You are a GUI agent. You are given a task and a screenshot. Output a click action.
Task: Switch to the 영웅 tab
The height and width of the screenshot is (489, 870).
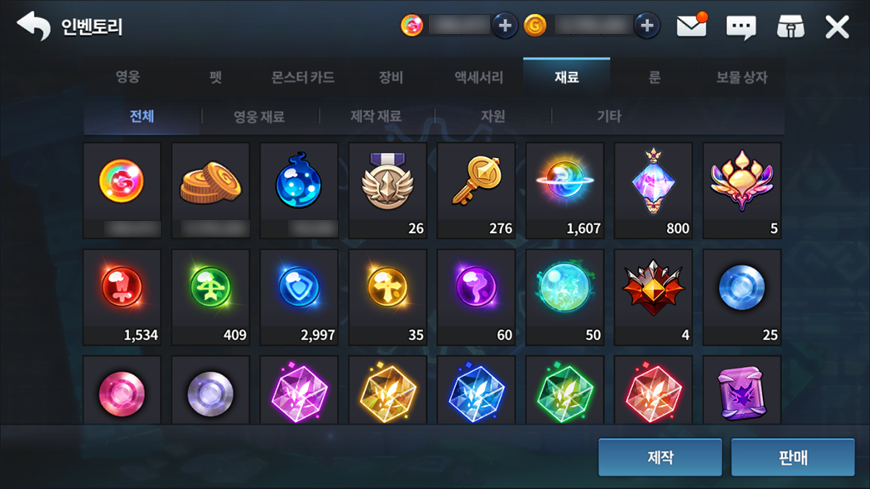(x=128, y=77)
